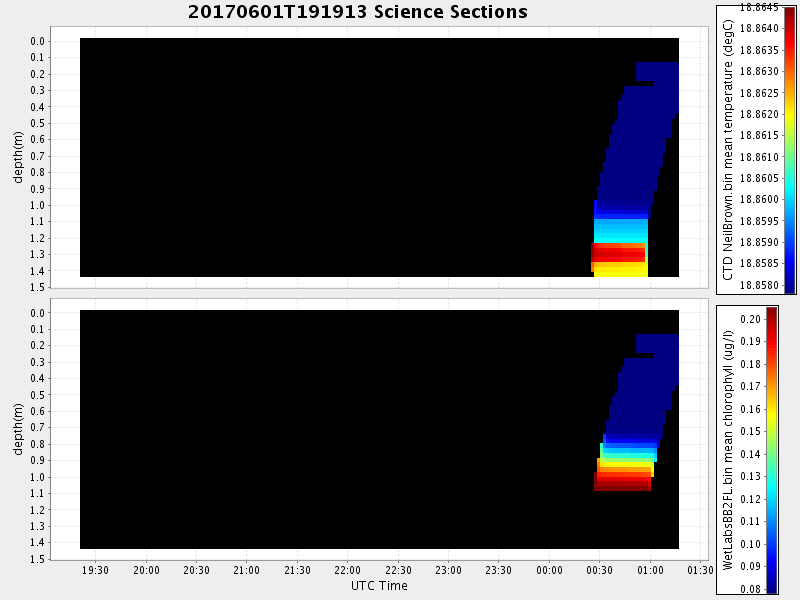Screen dimensions: 800x600
Task: Click the 18.8580 label on temperature colorbar
Action: click(761, 285)
